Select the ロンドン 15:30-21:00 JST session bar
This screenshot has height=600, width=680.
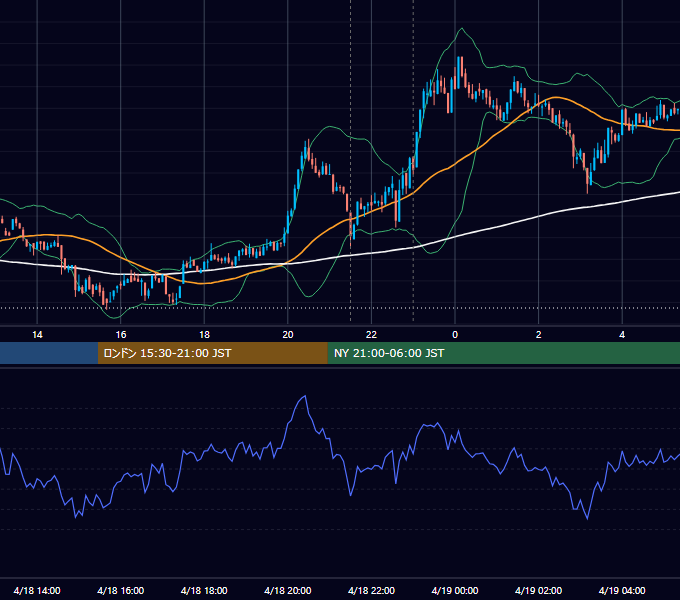coord(212,353)
